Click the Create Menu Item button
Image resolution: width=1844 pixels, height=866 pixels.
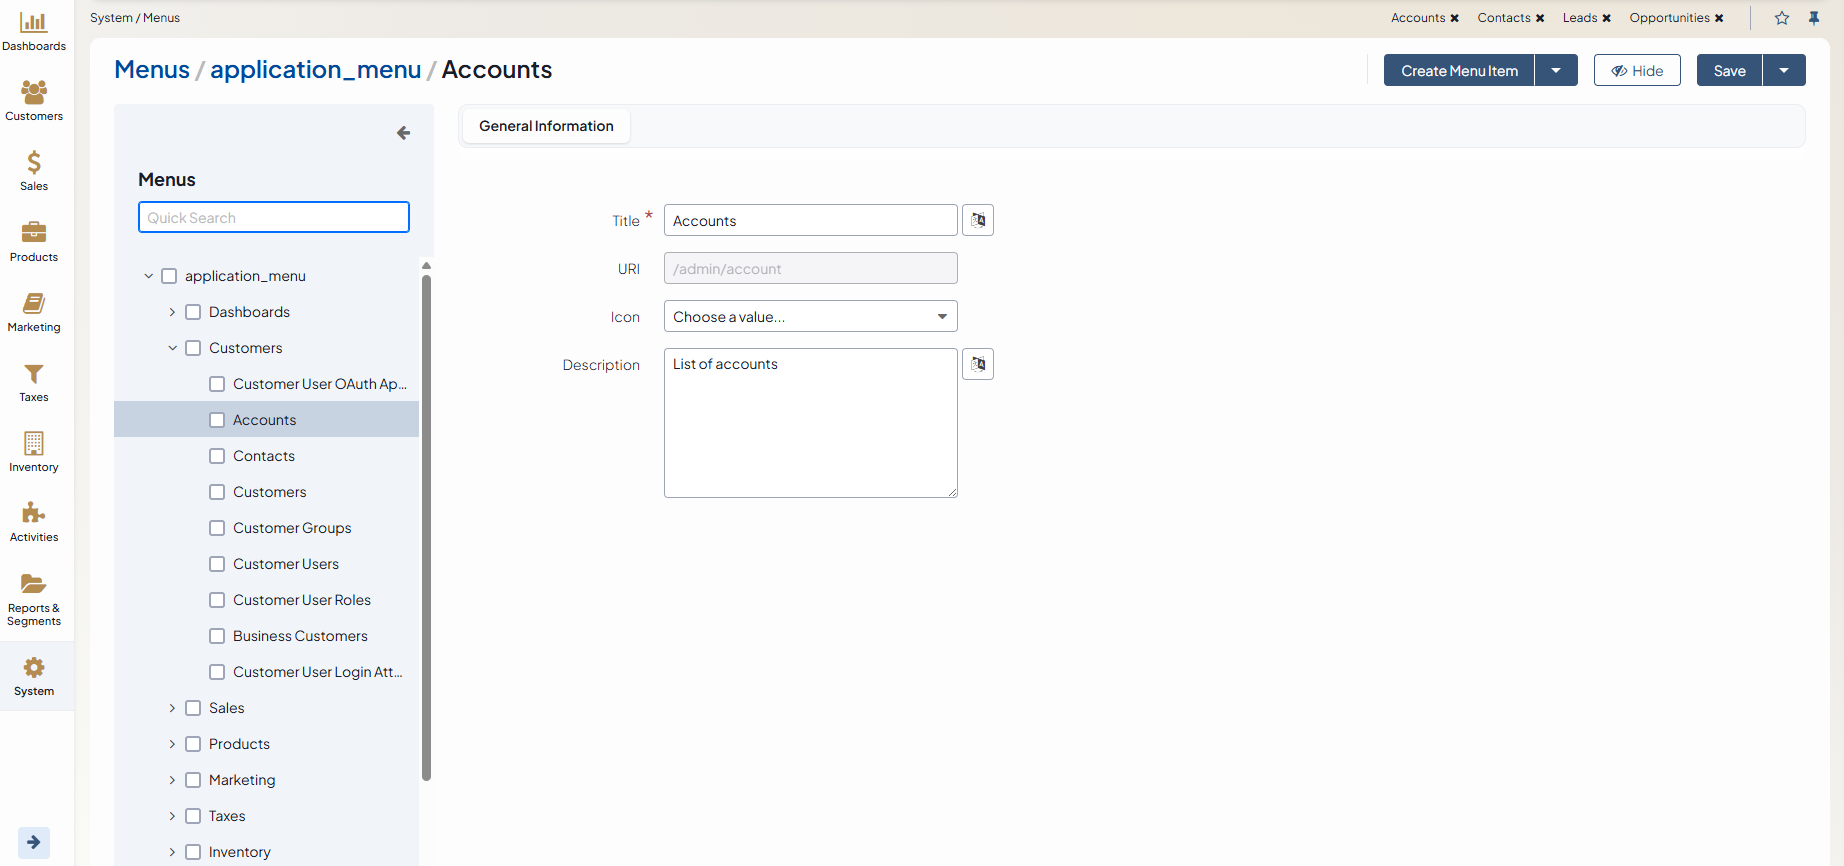tap(1459, 70)
